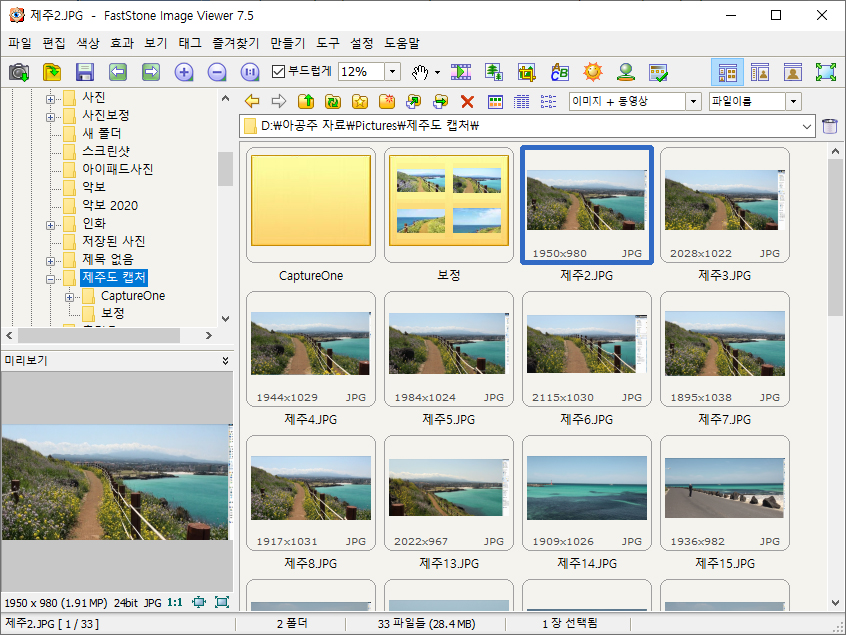Viewport: 846px width, 635px height.
Task: Click the camera acquire icon in toolbar
Action: pos(19,72)
